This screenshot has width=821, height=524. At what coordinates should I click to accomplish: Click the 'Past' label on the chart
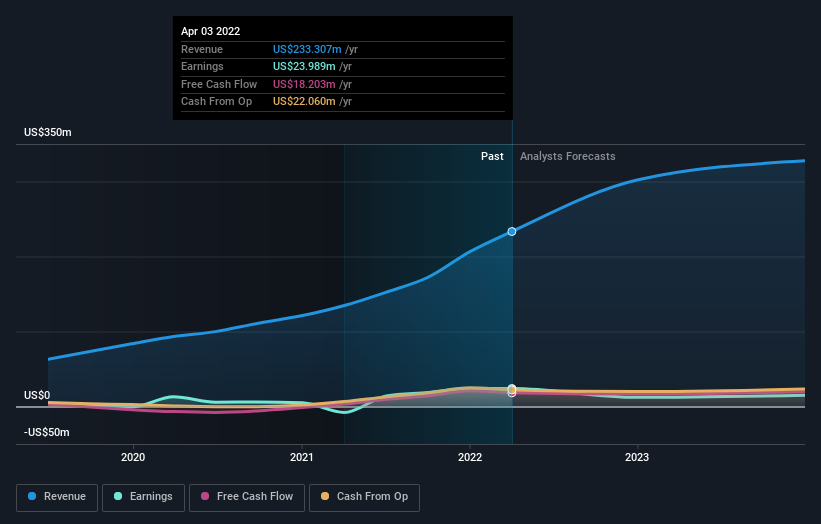492,157
